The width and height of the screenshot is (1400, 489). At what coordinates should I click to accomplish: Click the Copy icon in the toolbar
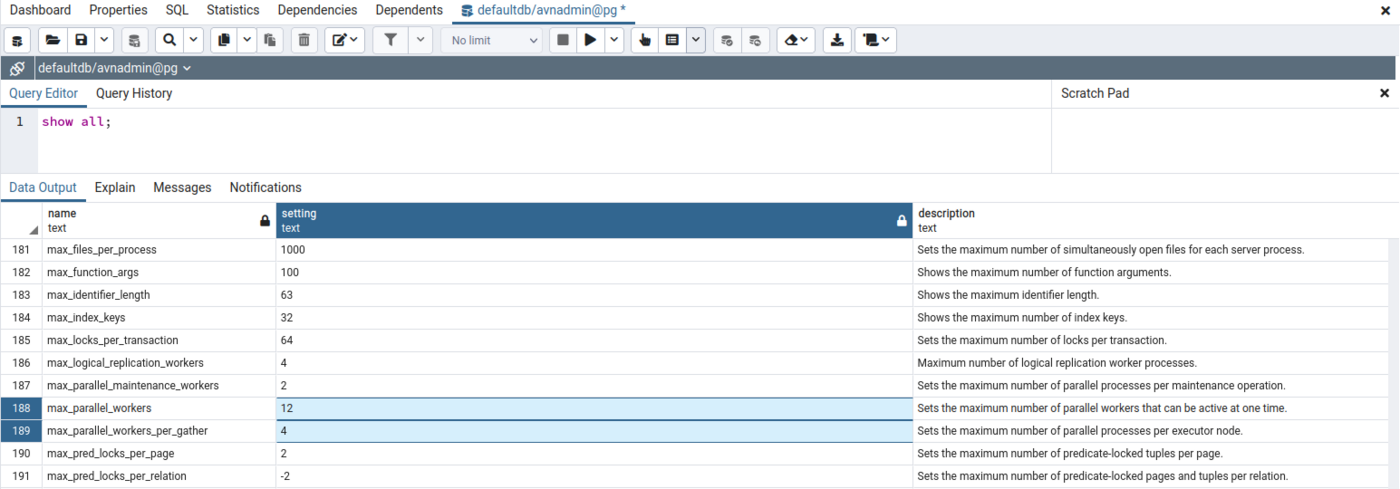[224, 40]
